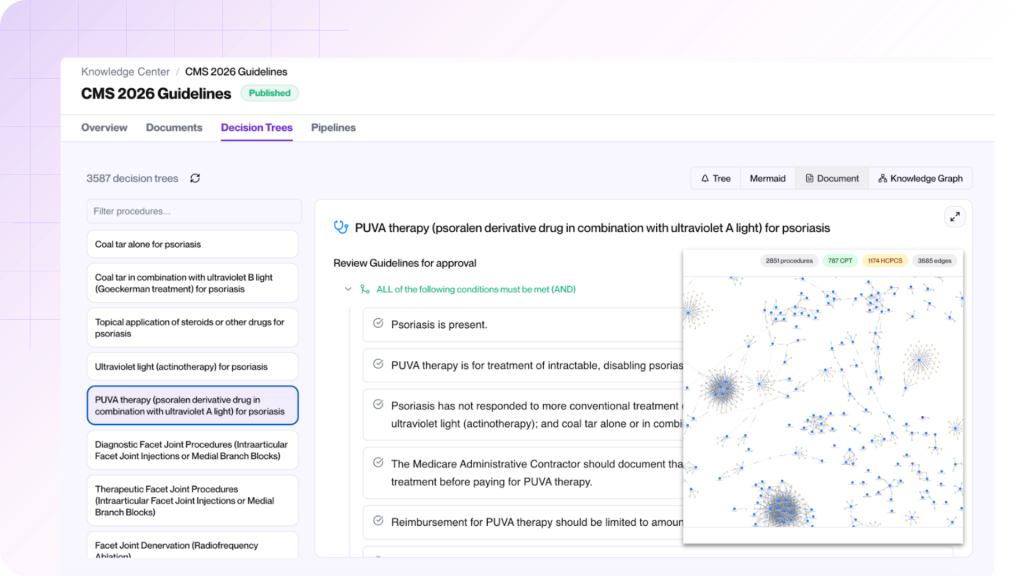Open the Overview tab
The image size is (1024, 576).
point(104,127)
